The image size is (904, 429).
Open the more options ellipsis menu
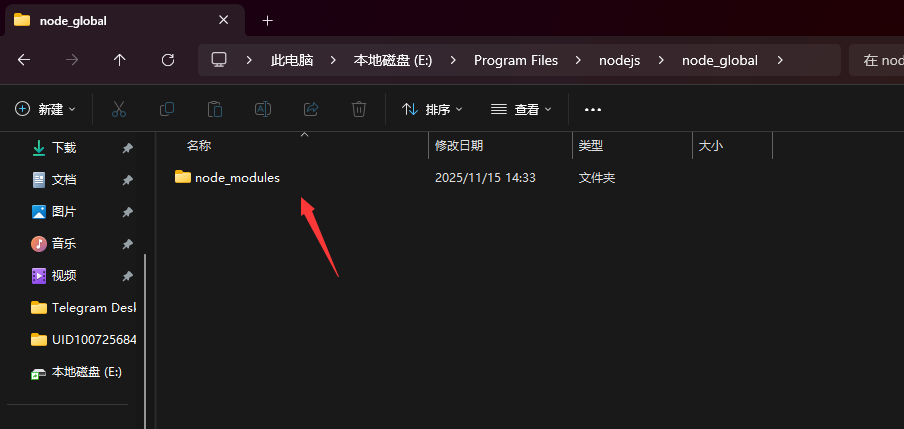tap(593, 109)
